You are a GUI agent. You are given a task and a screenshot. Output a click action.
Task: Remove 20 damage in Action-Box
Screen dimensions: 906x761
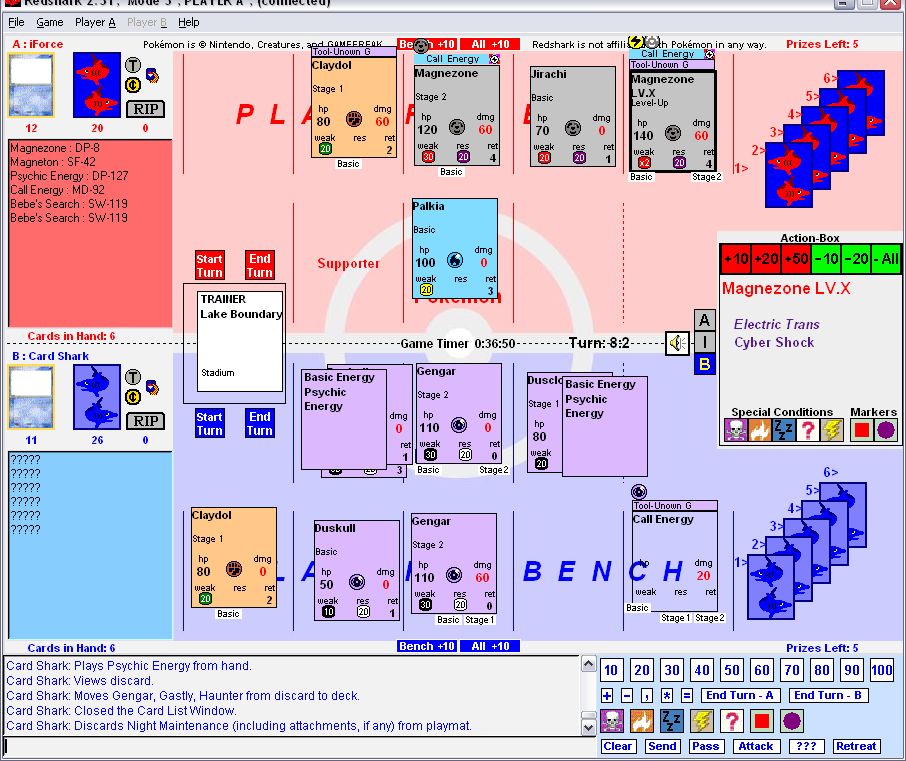coord(856,259)
